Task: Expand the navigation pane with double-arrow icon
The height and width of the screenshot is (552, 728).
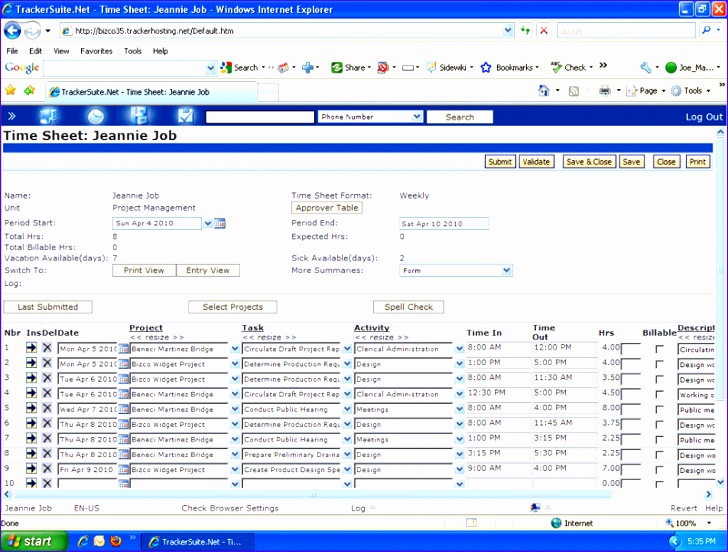Action: coord(12,116)
